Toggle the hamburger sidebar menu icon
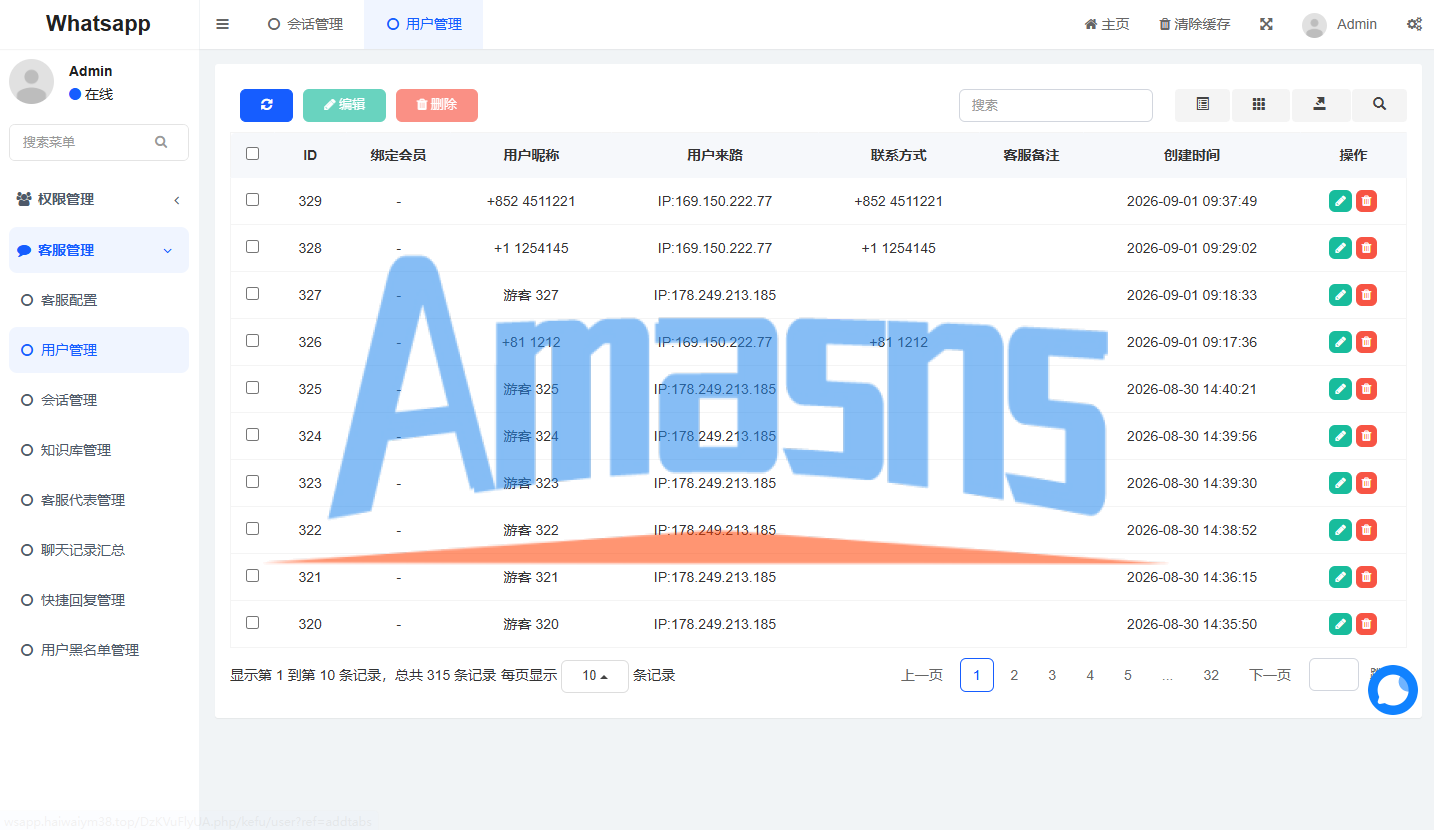This screenshot has width=1434, height=830. click(x=223, y=24)
